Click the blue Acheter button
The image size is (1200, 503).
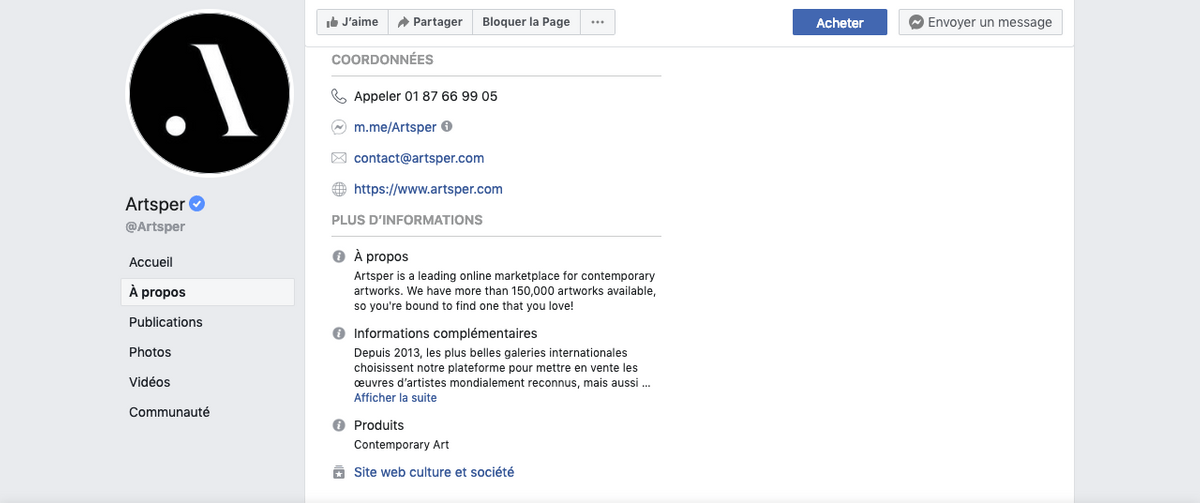[840, 22]
